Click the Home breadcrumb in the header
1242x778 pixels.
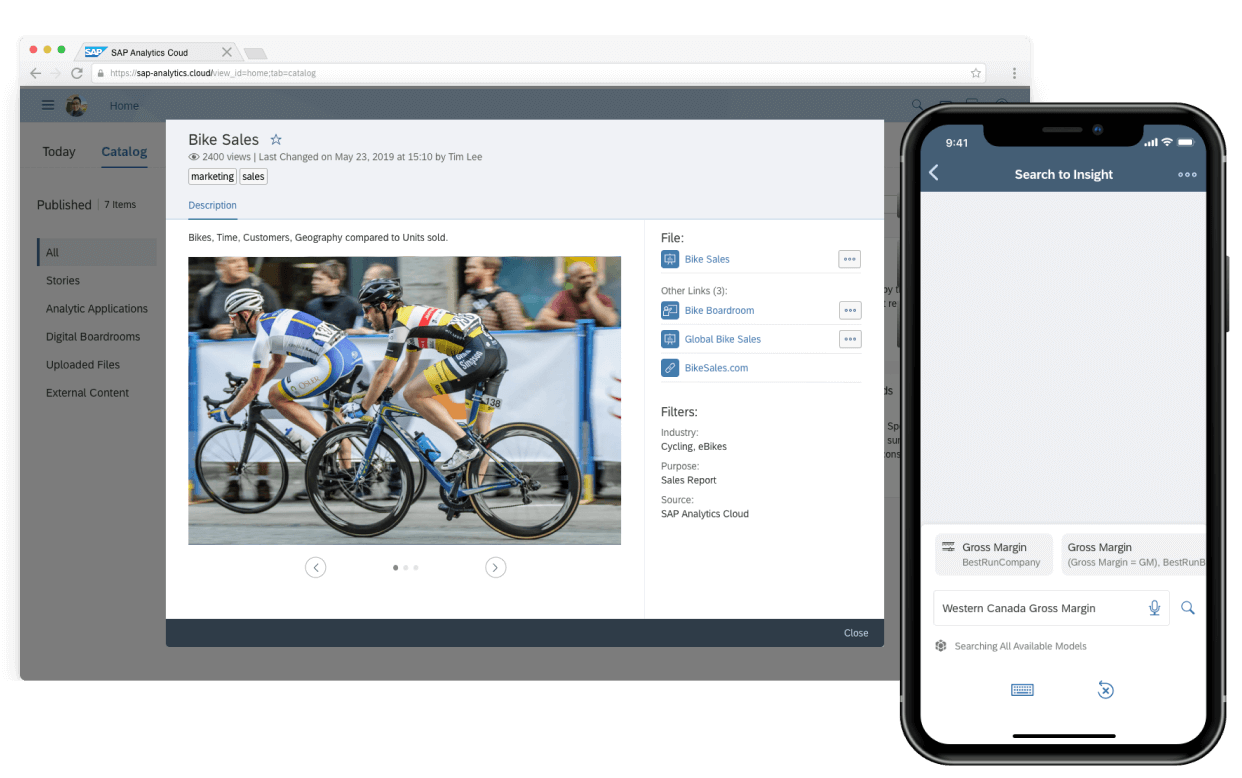click(x=124, y=106)
